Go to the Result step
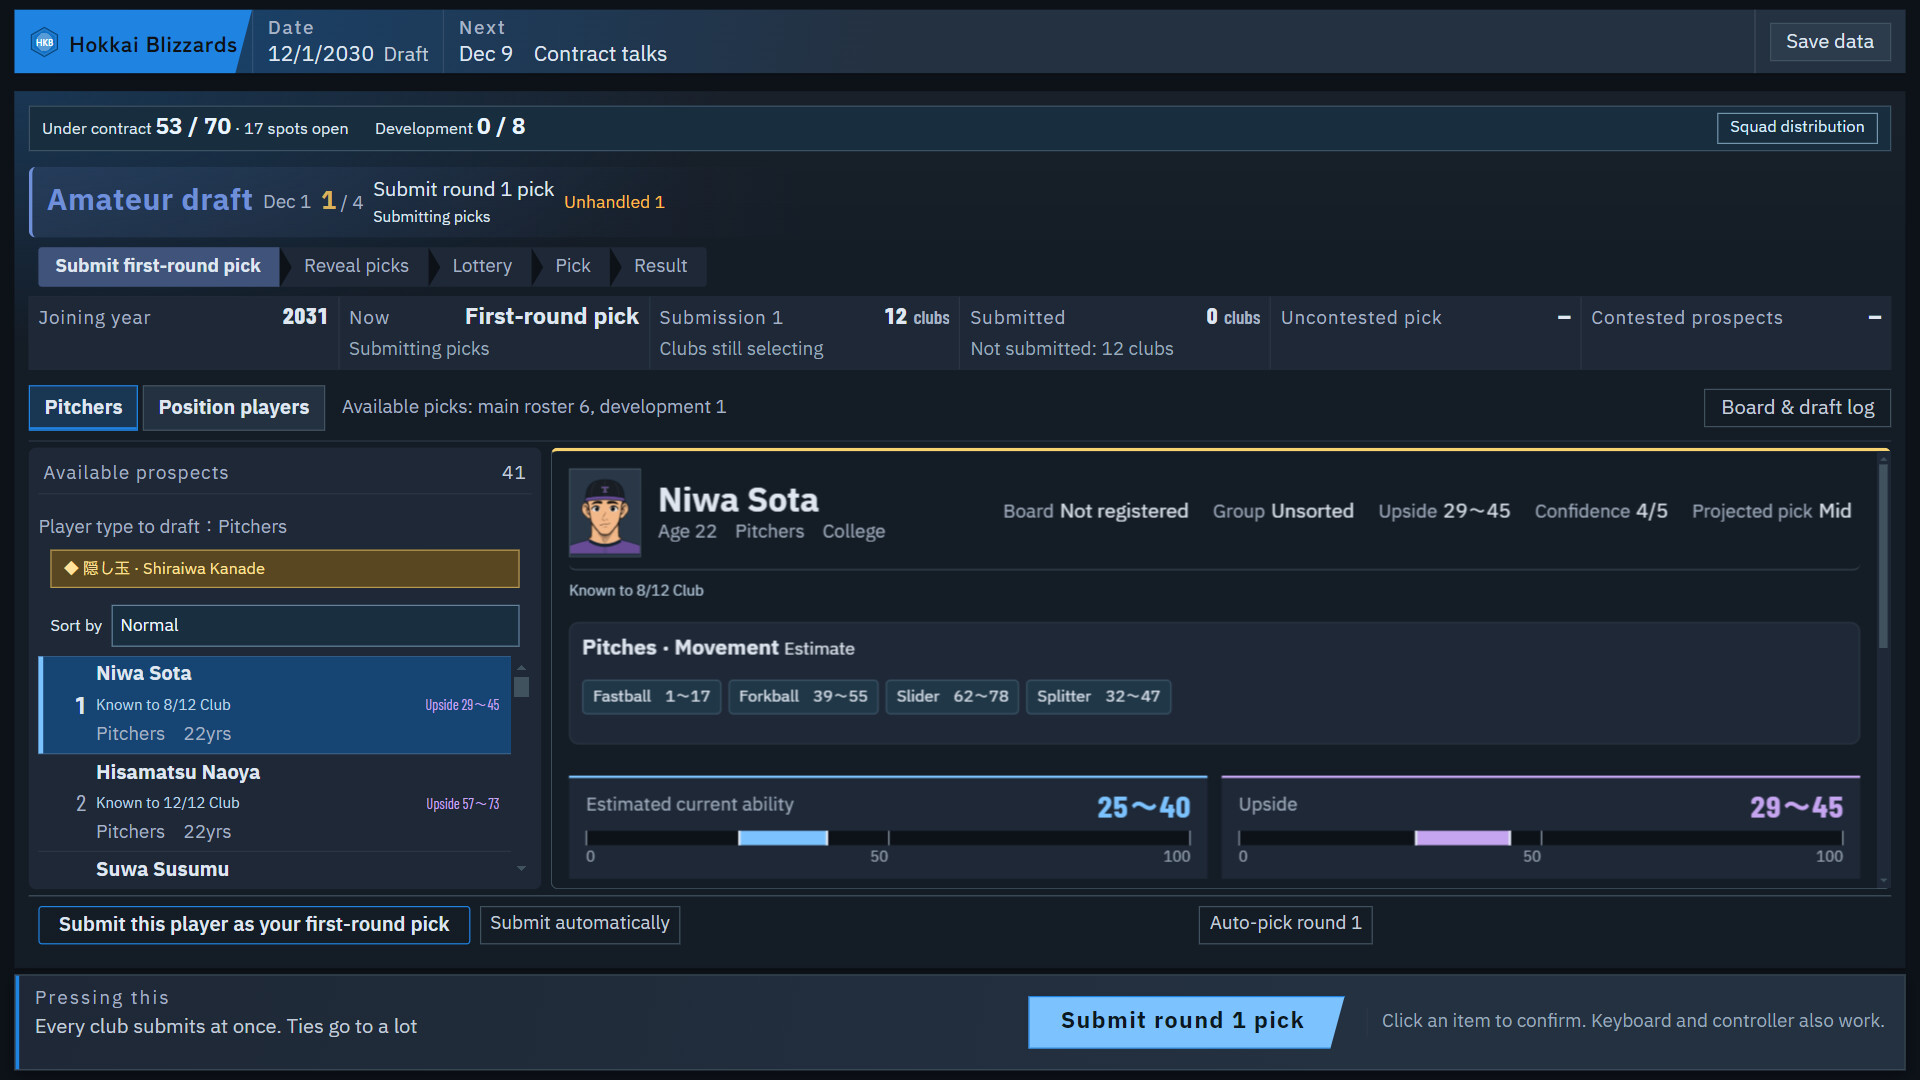 tap(661, 266)
